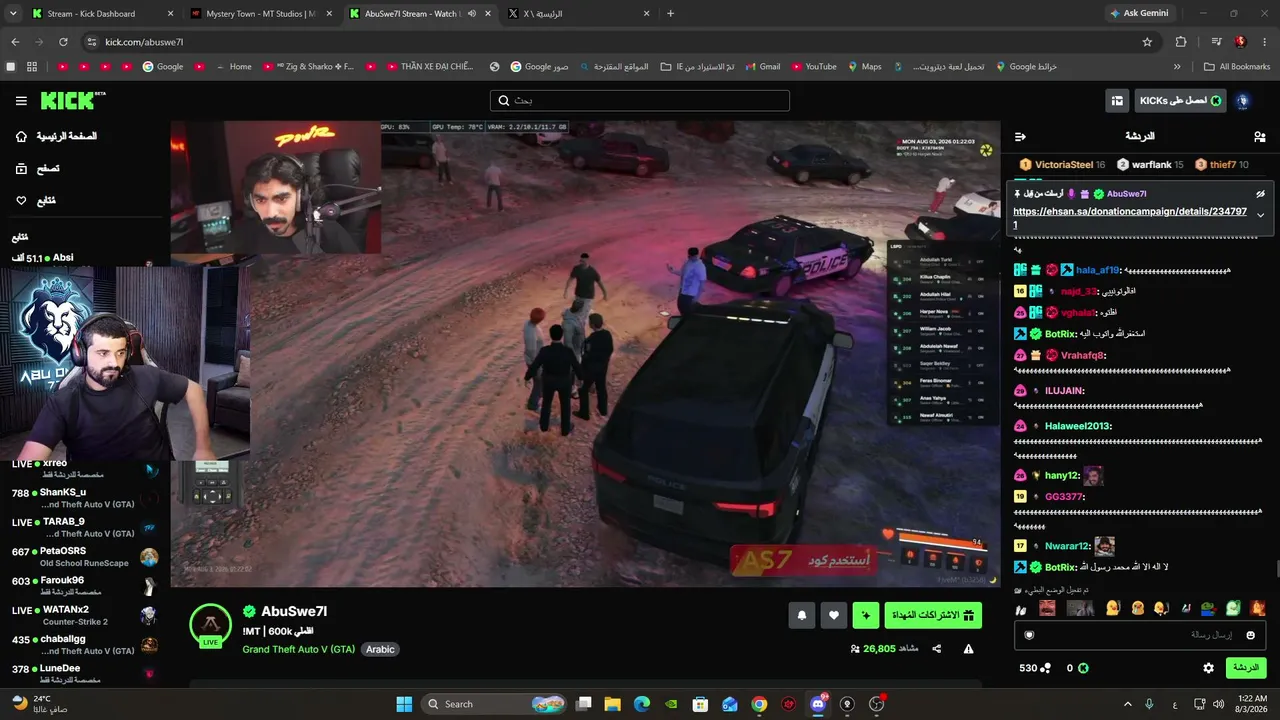Image resolution: width=1280 pixels, height=720 pixels.
Task: Open the AbuSwe7l streamer avatar with LIVE badge
Action: pos(210,625)
